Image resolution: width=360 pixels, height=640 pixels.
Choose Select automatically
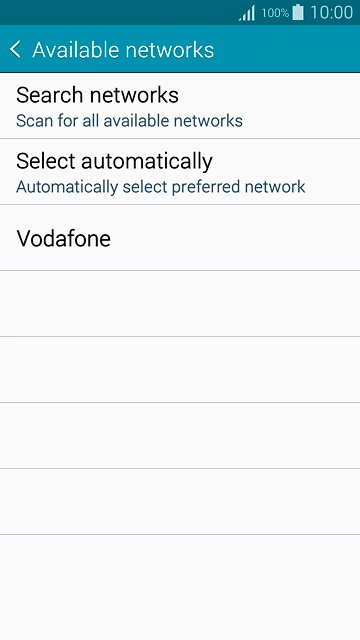[x=180, y=172]
